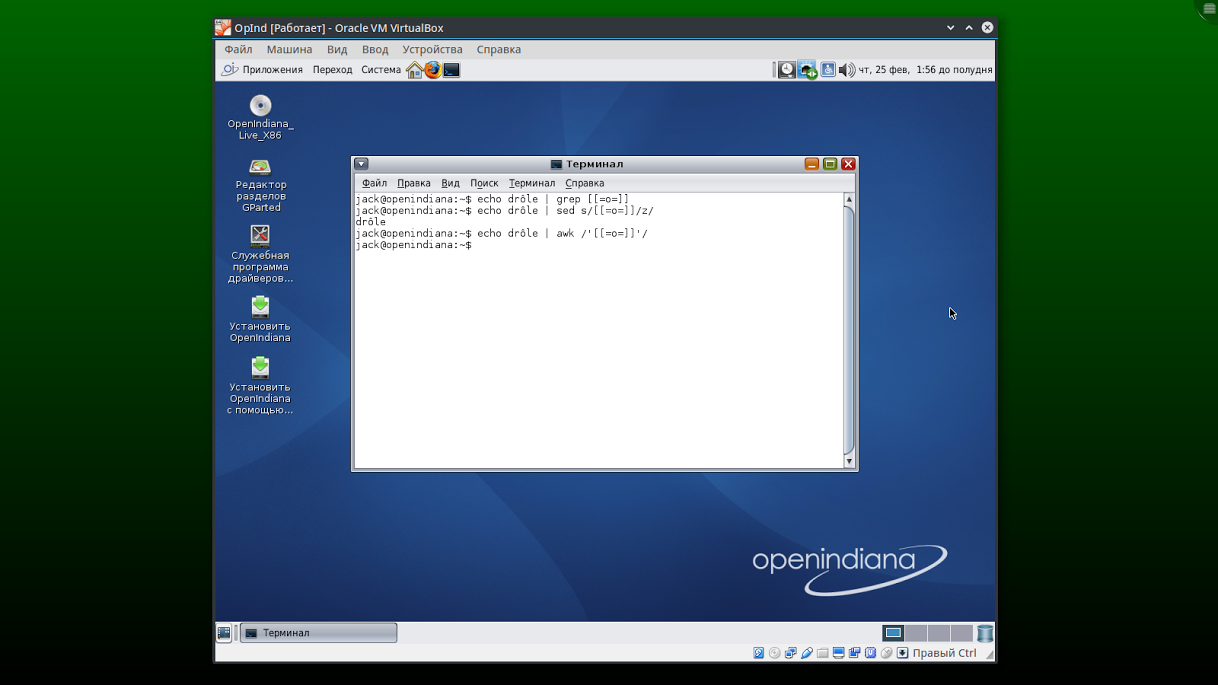Click the Терминал taskbar button
Image resolution: width=1218 pixels, height=685 pixels.
pyautogui.click(x=319, y=633)
